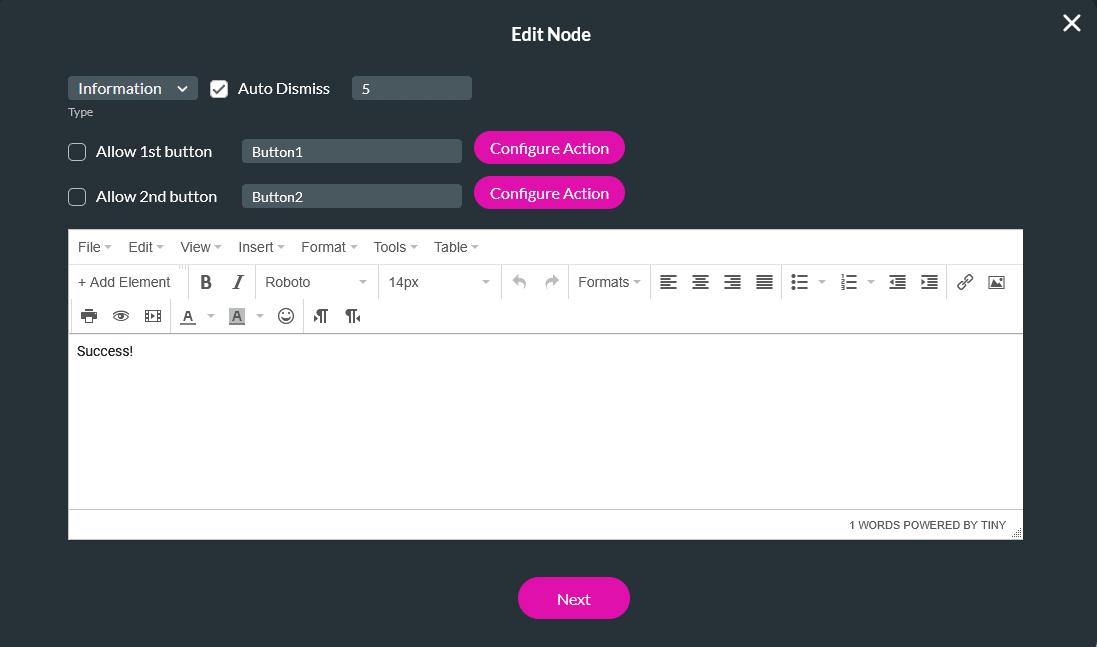1097x647 pixels.
Task: Enable Allow 2nd button
Action: pos(77,196)
